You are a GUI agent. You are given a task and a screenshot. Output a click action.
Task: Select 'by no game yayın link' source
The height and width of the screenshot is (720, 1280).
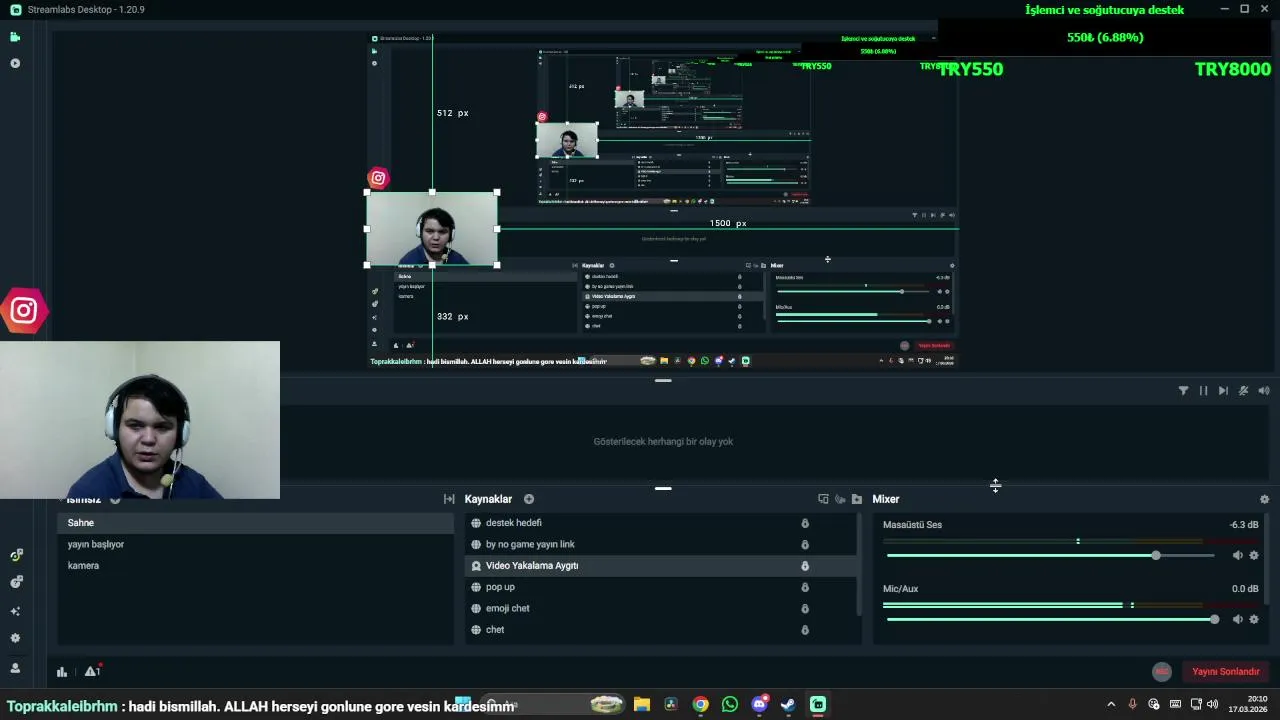pos(660,544)
